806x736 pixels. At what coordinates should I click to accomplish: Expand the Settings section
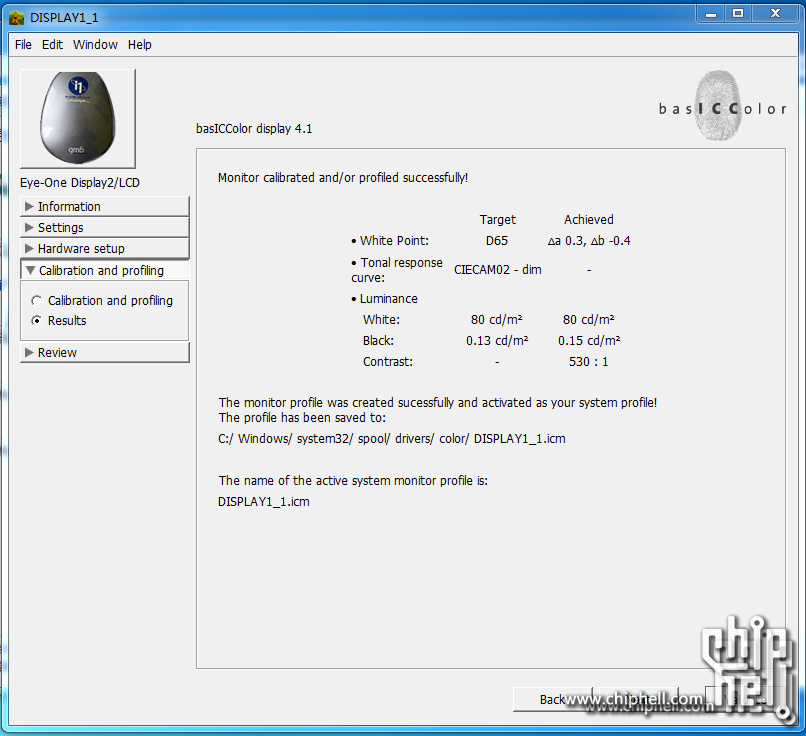[104, 227]
